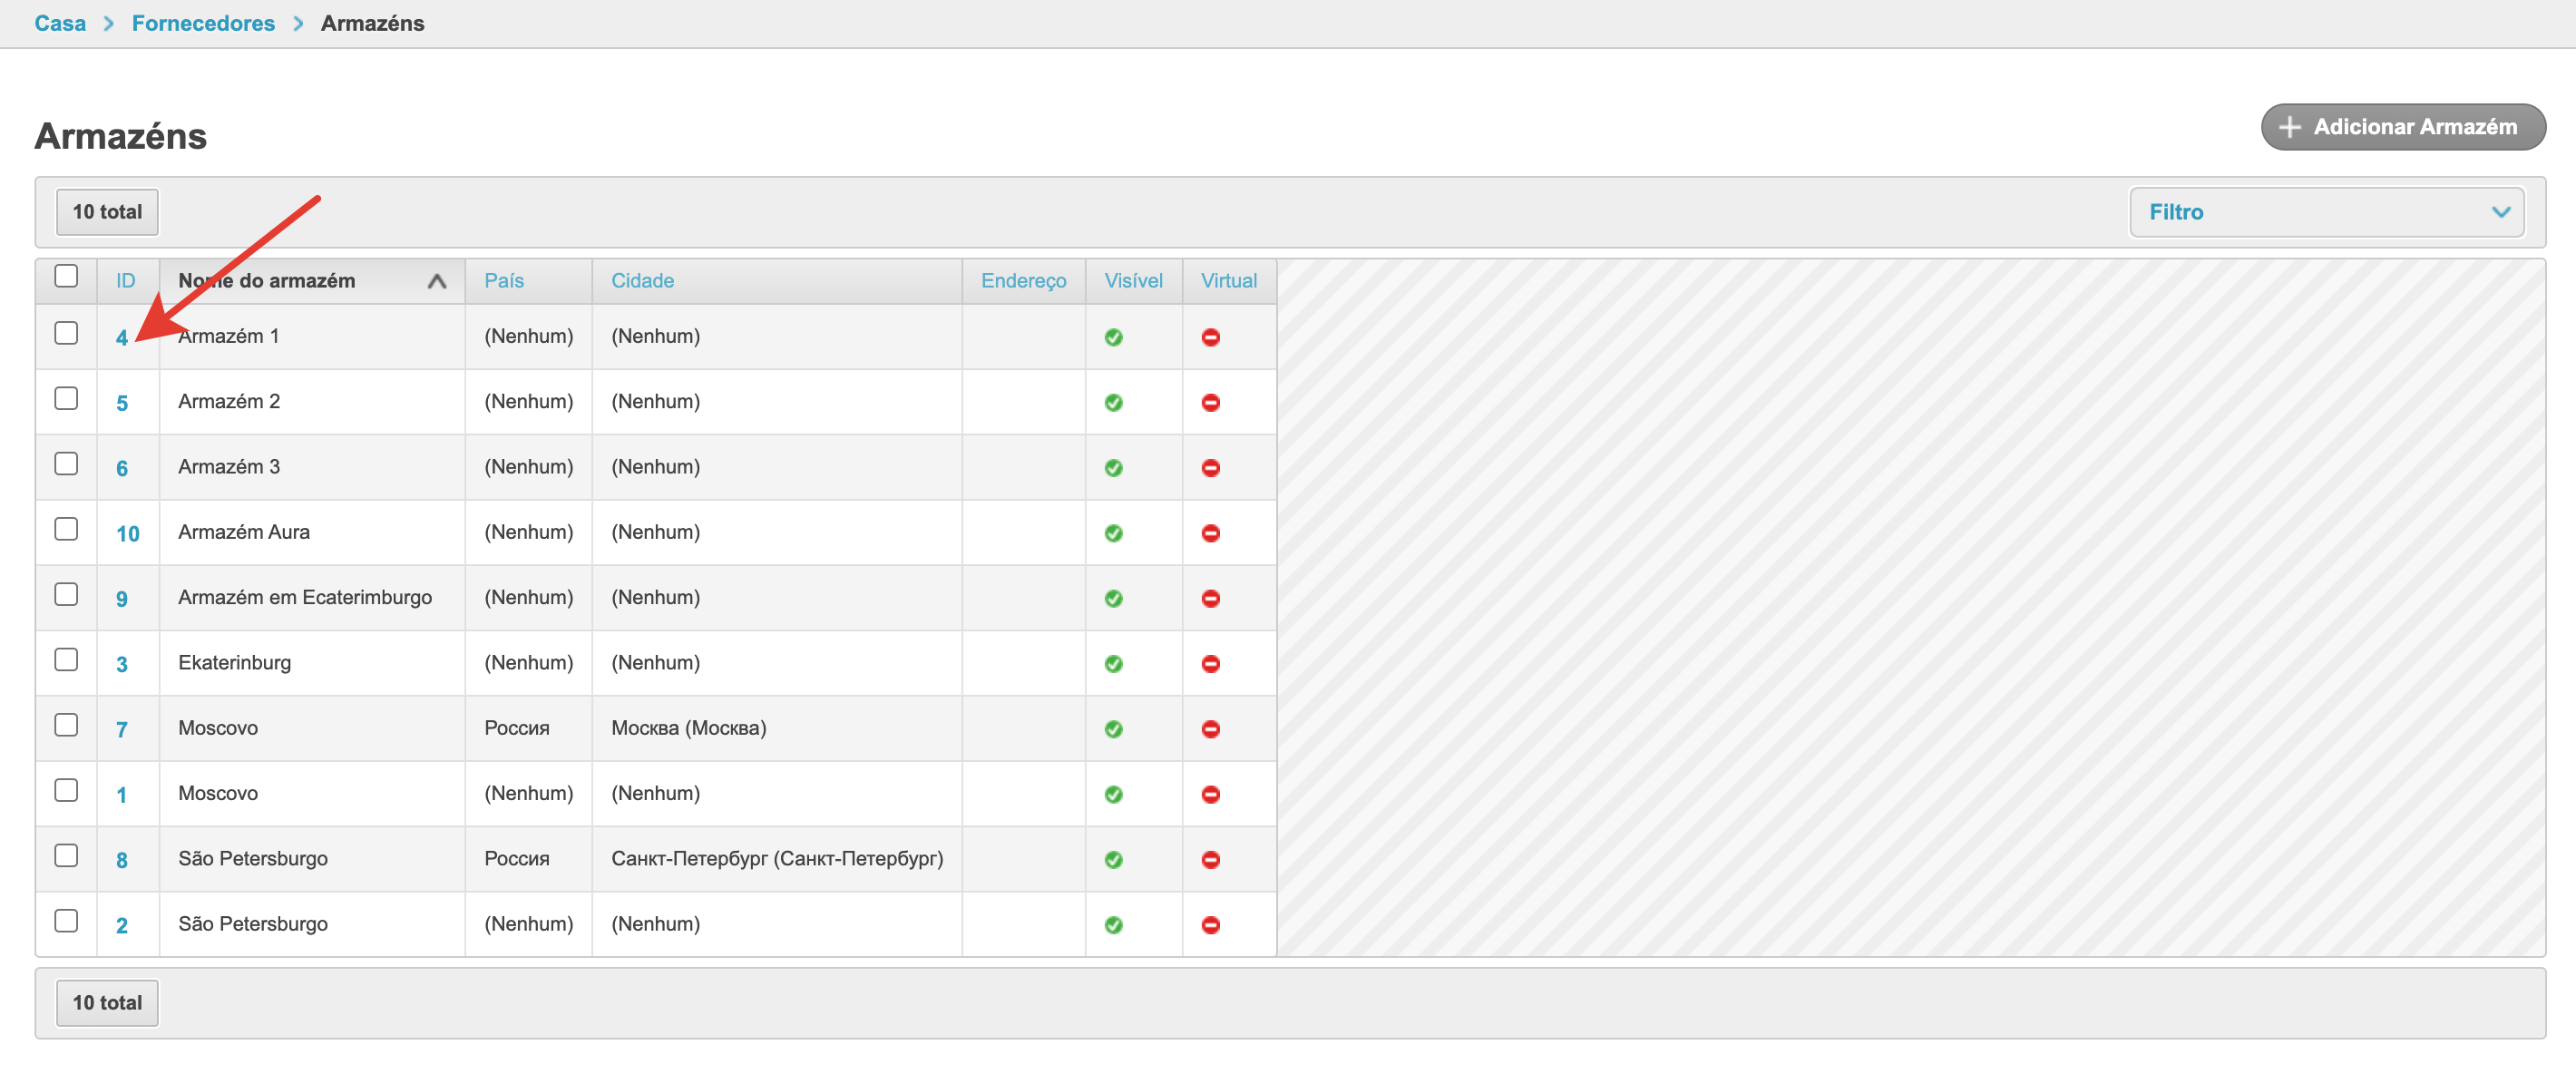Screen dimensions: 2576x1074
Task: Click green visible icon for São Petersburgo ID 2
Action: pyautogui.click(x=1113, y=924)
